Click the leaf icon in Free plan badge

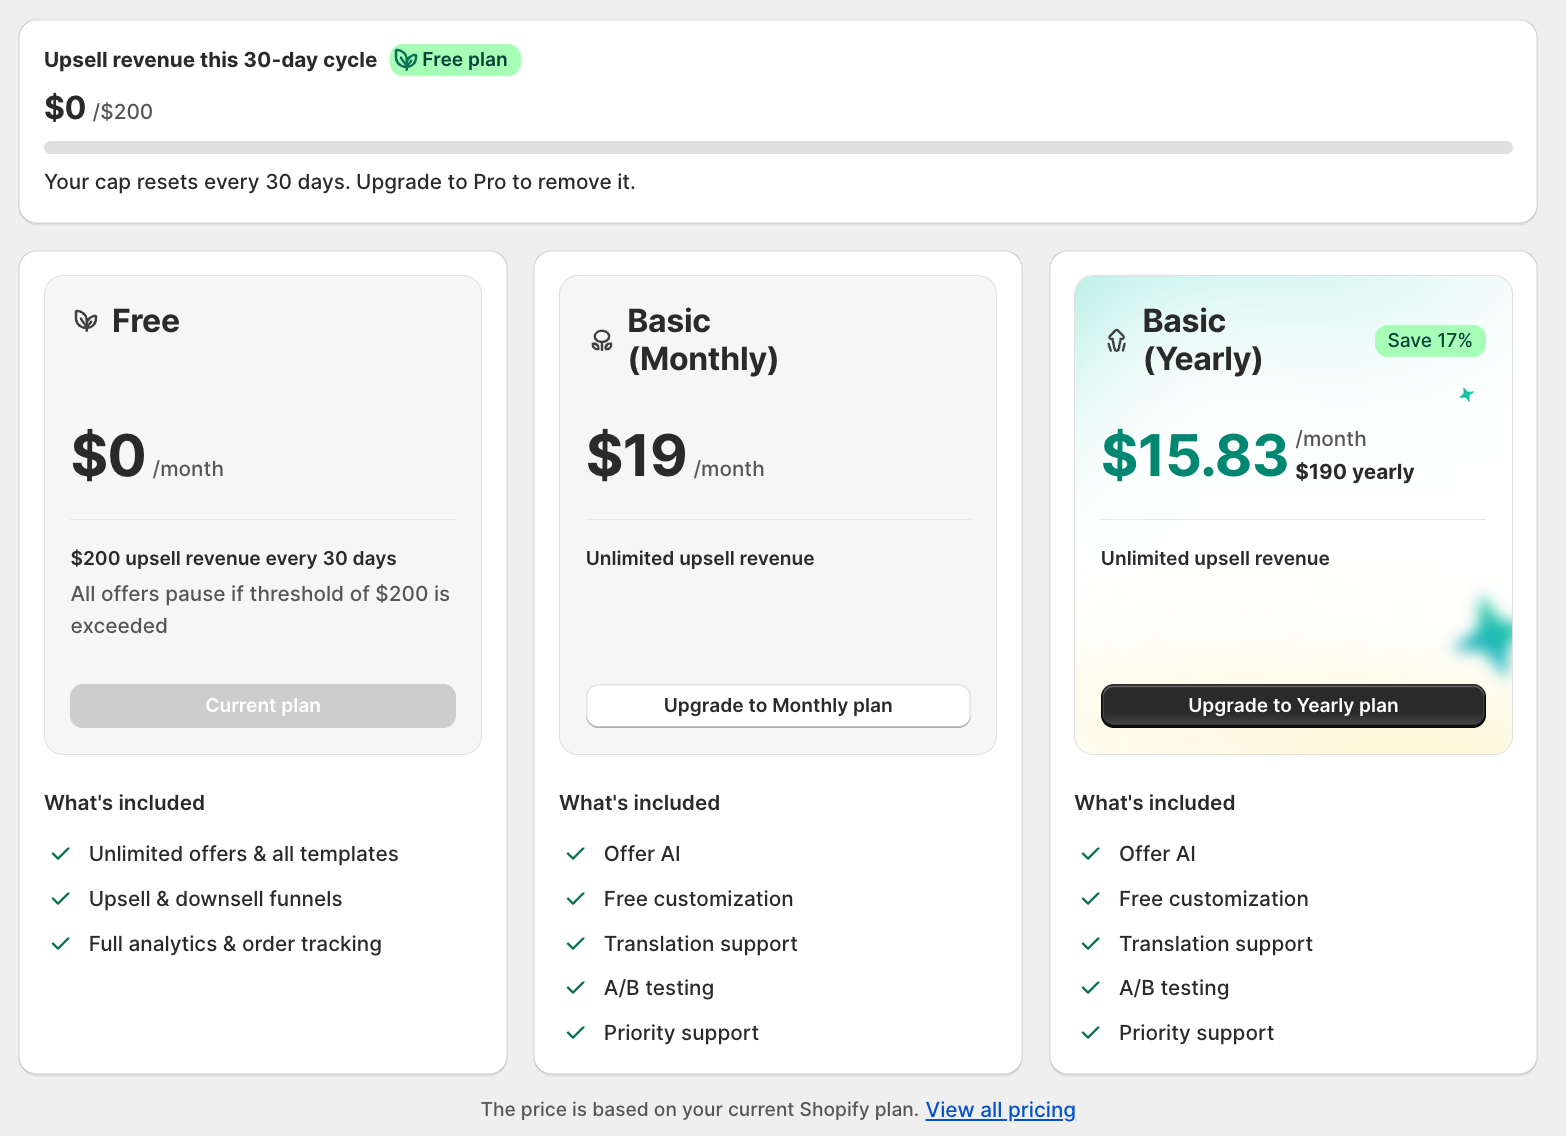406,60
